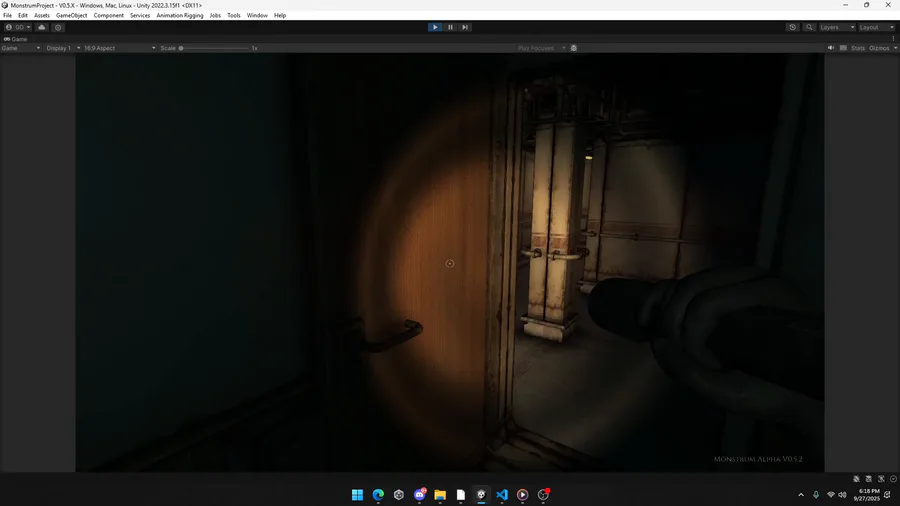Open the Animation Rigging menu
The height and width of the screenshot is (506, 900).
tap(180, 15)
